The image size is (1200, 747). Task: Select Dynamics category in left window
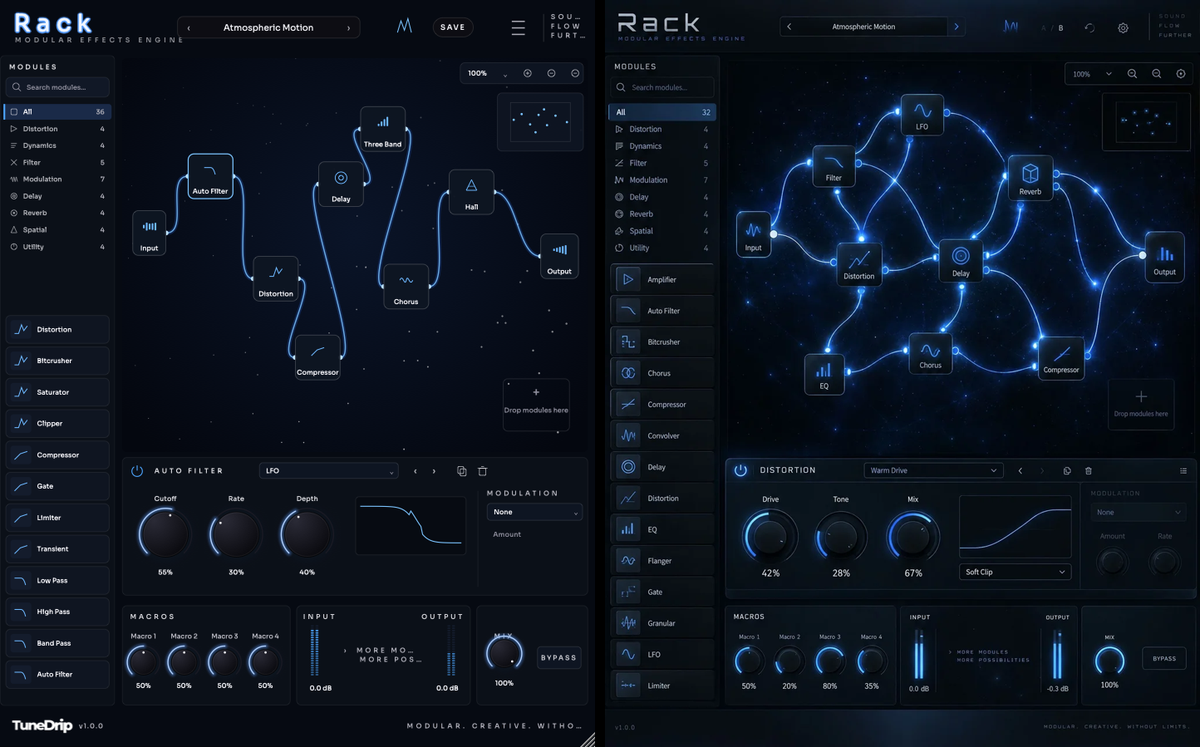tap(57, 146)
